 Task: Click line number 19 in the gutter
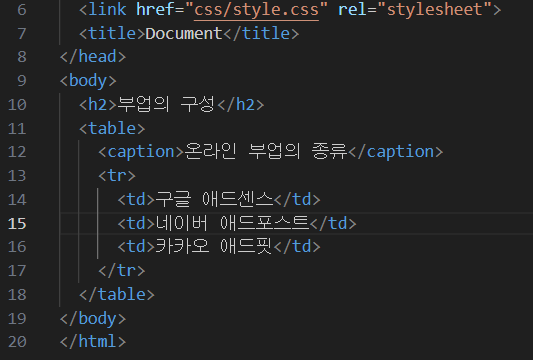[17, 319]
